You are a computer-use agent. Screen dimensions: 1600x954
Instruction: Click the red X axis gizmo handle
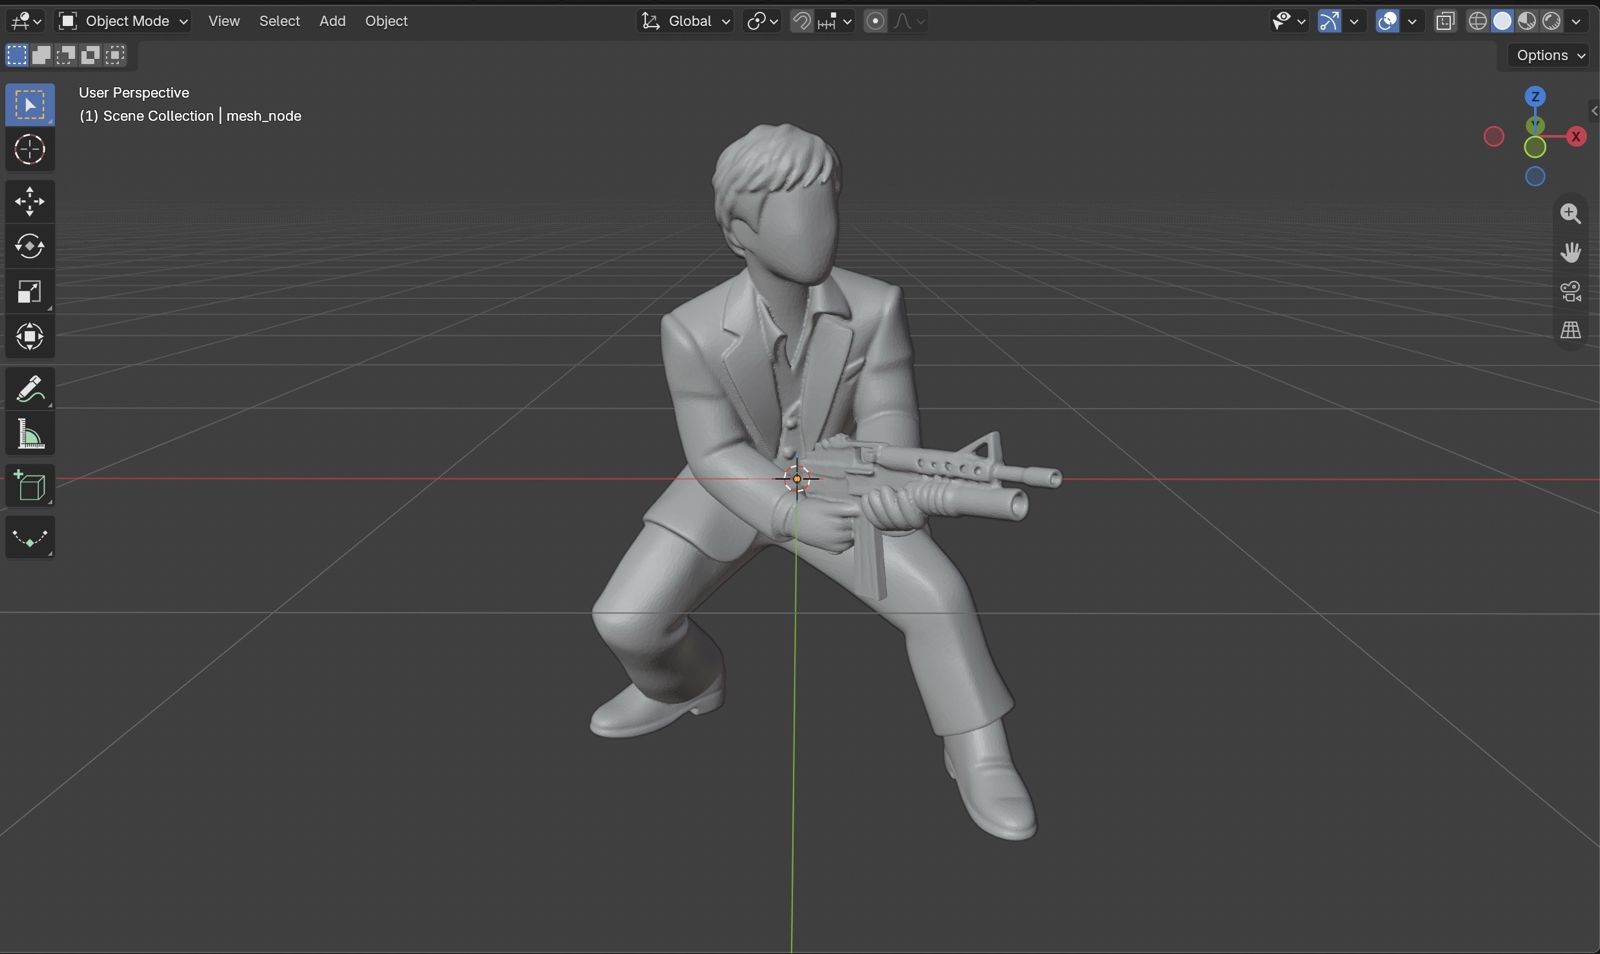[x=1576, y=136]
